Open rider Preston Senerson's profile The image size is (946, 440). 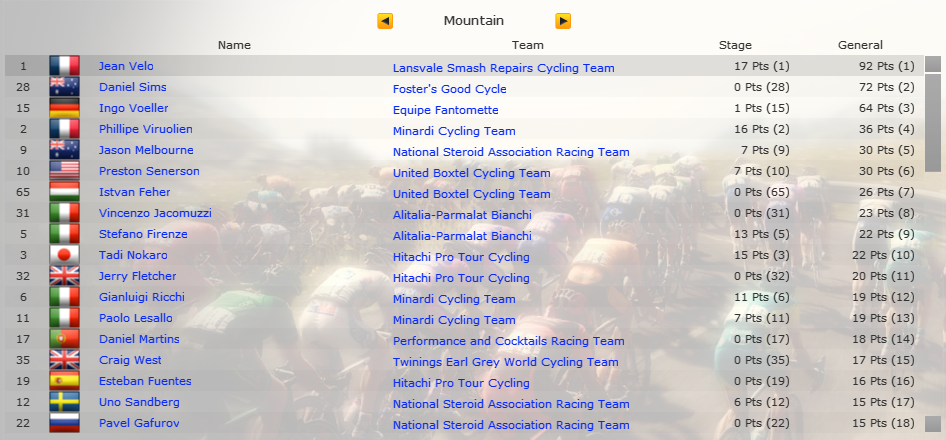point(149,171)
